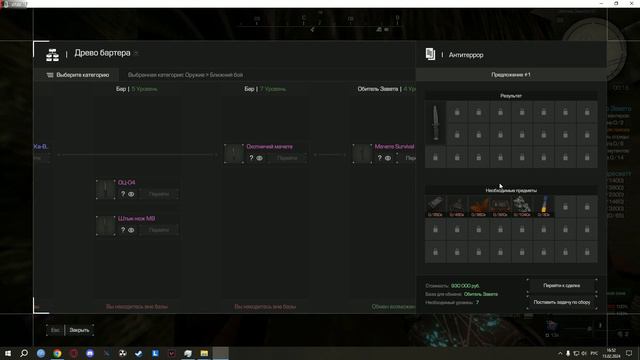Open the Windows notification center
Screen dimensions: 640x360
tap(629, 353)
